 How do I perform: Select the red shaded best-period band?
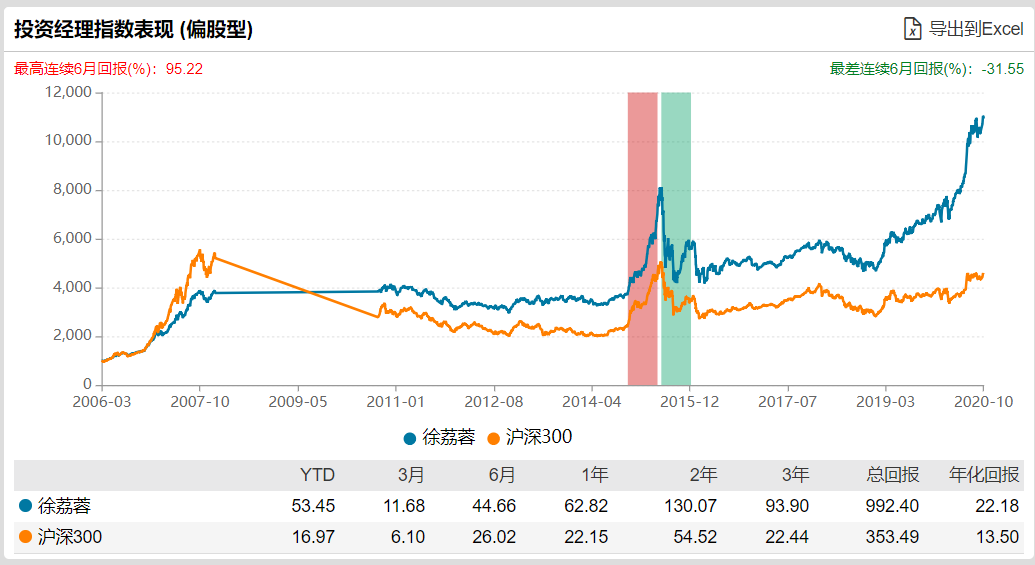pyautogui.click(x=642, y=238)
